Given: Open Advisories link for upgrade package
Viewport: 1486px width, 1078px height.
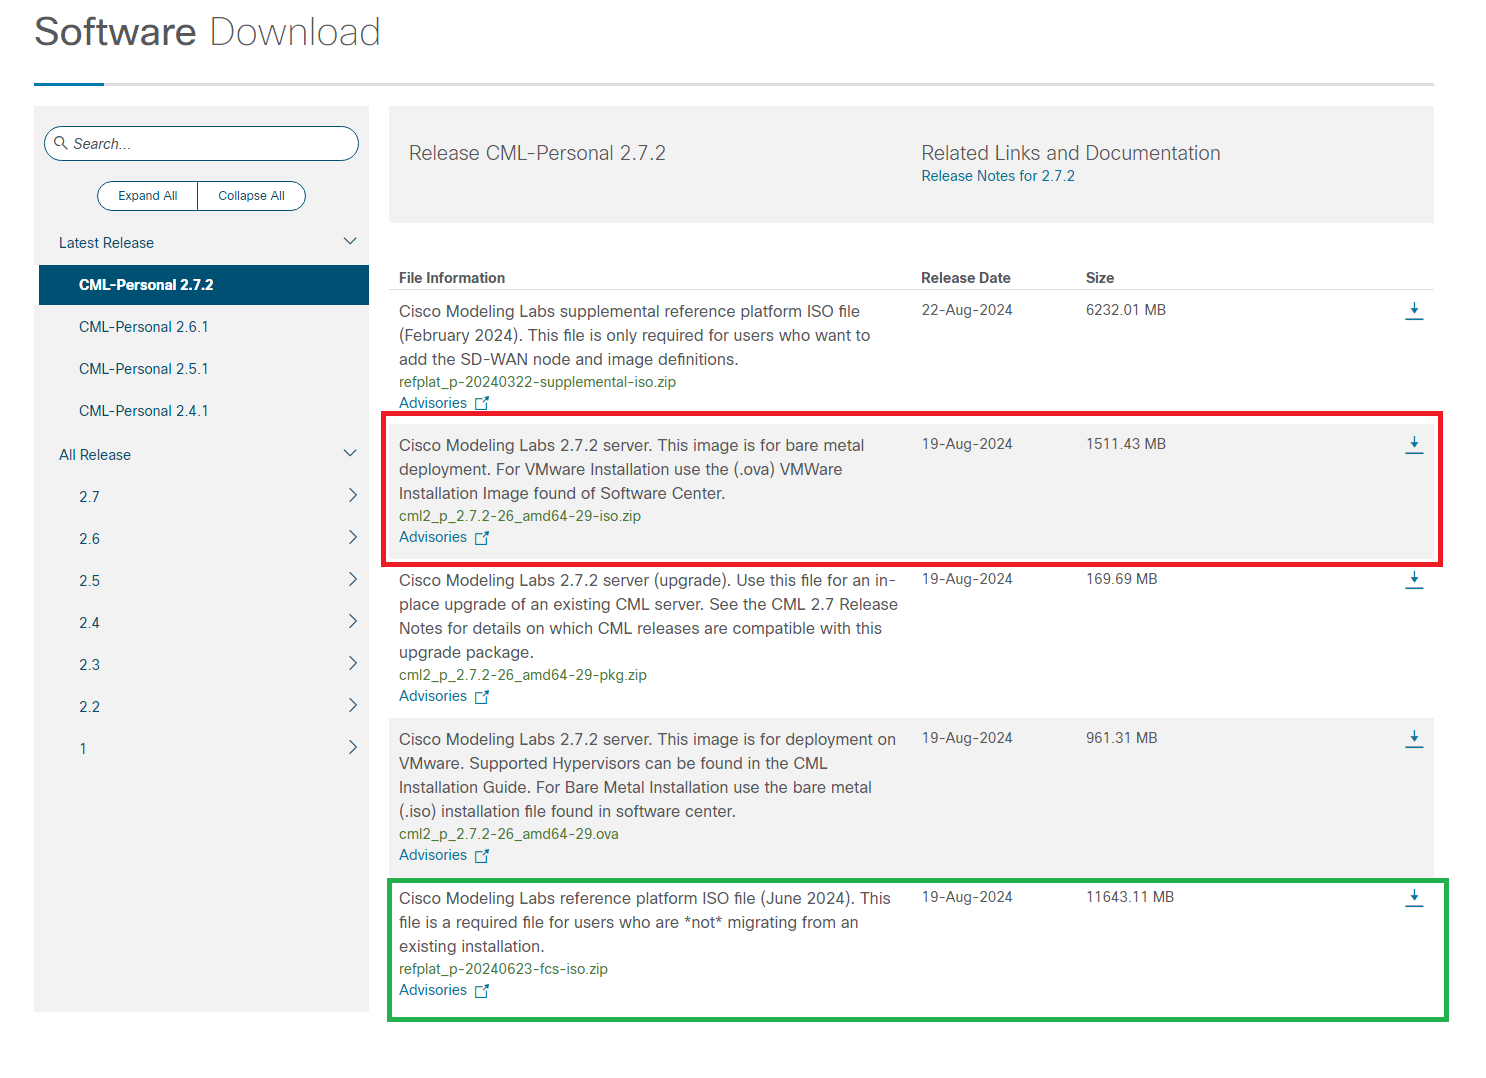Looking at the screenshot, I should 433,696.
